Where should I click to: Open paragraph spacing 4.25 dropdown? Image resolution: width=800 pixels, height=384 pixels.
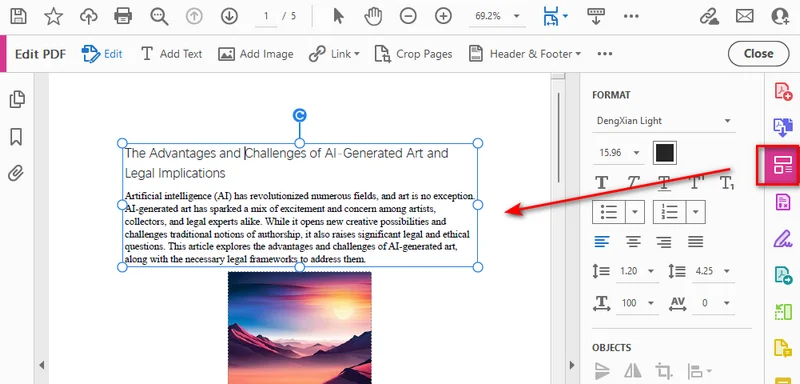point(713,271)
